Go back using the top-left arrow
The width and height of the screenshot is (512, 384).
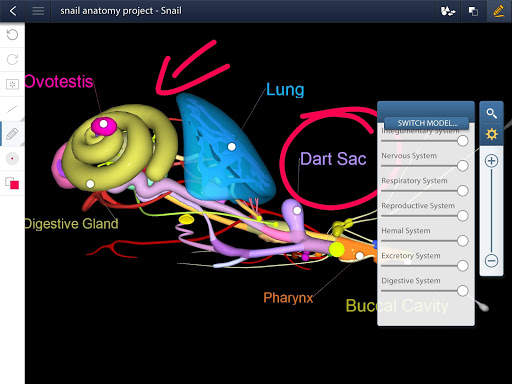click(13, 11)
